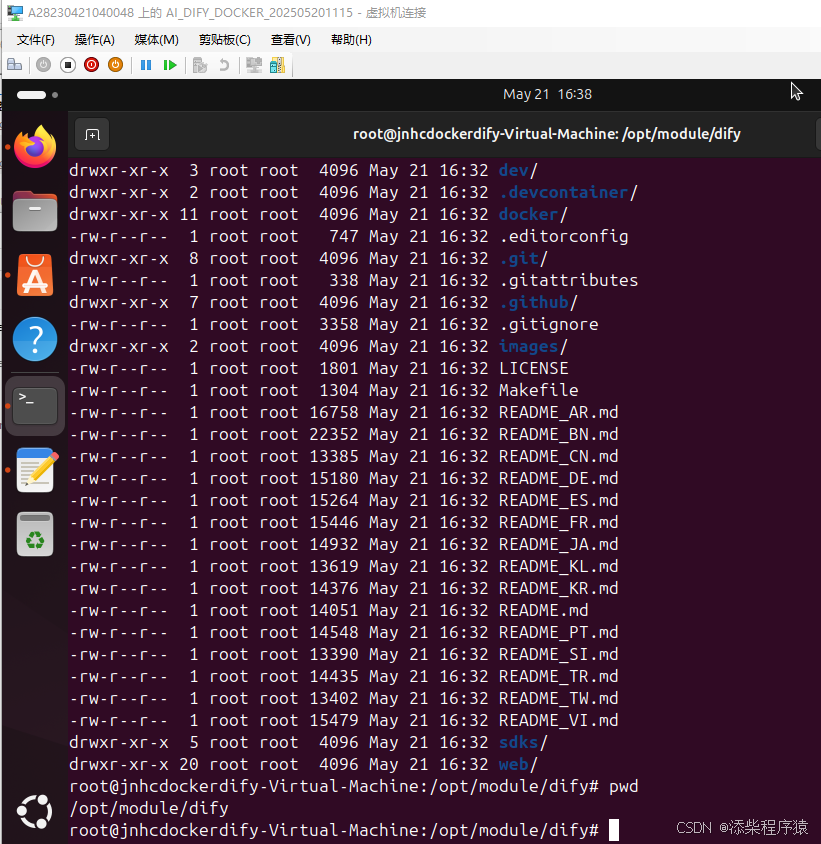The width and height of the screenshot is (821, 844).
Task: Click the README.md file name
Action: click(543, 611)
